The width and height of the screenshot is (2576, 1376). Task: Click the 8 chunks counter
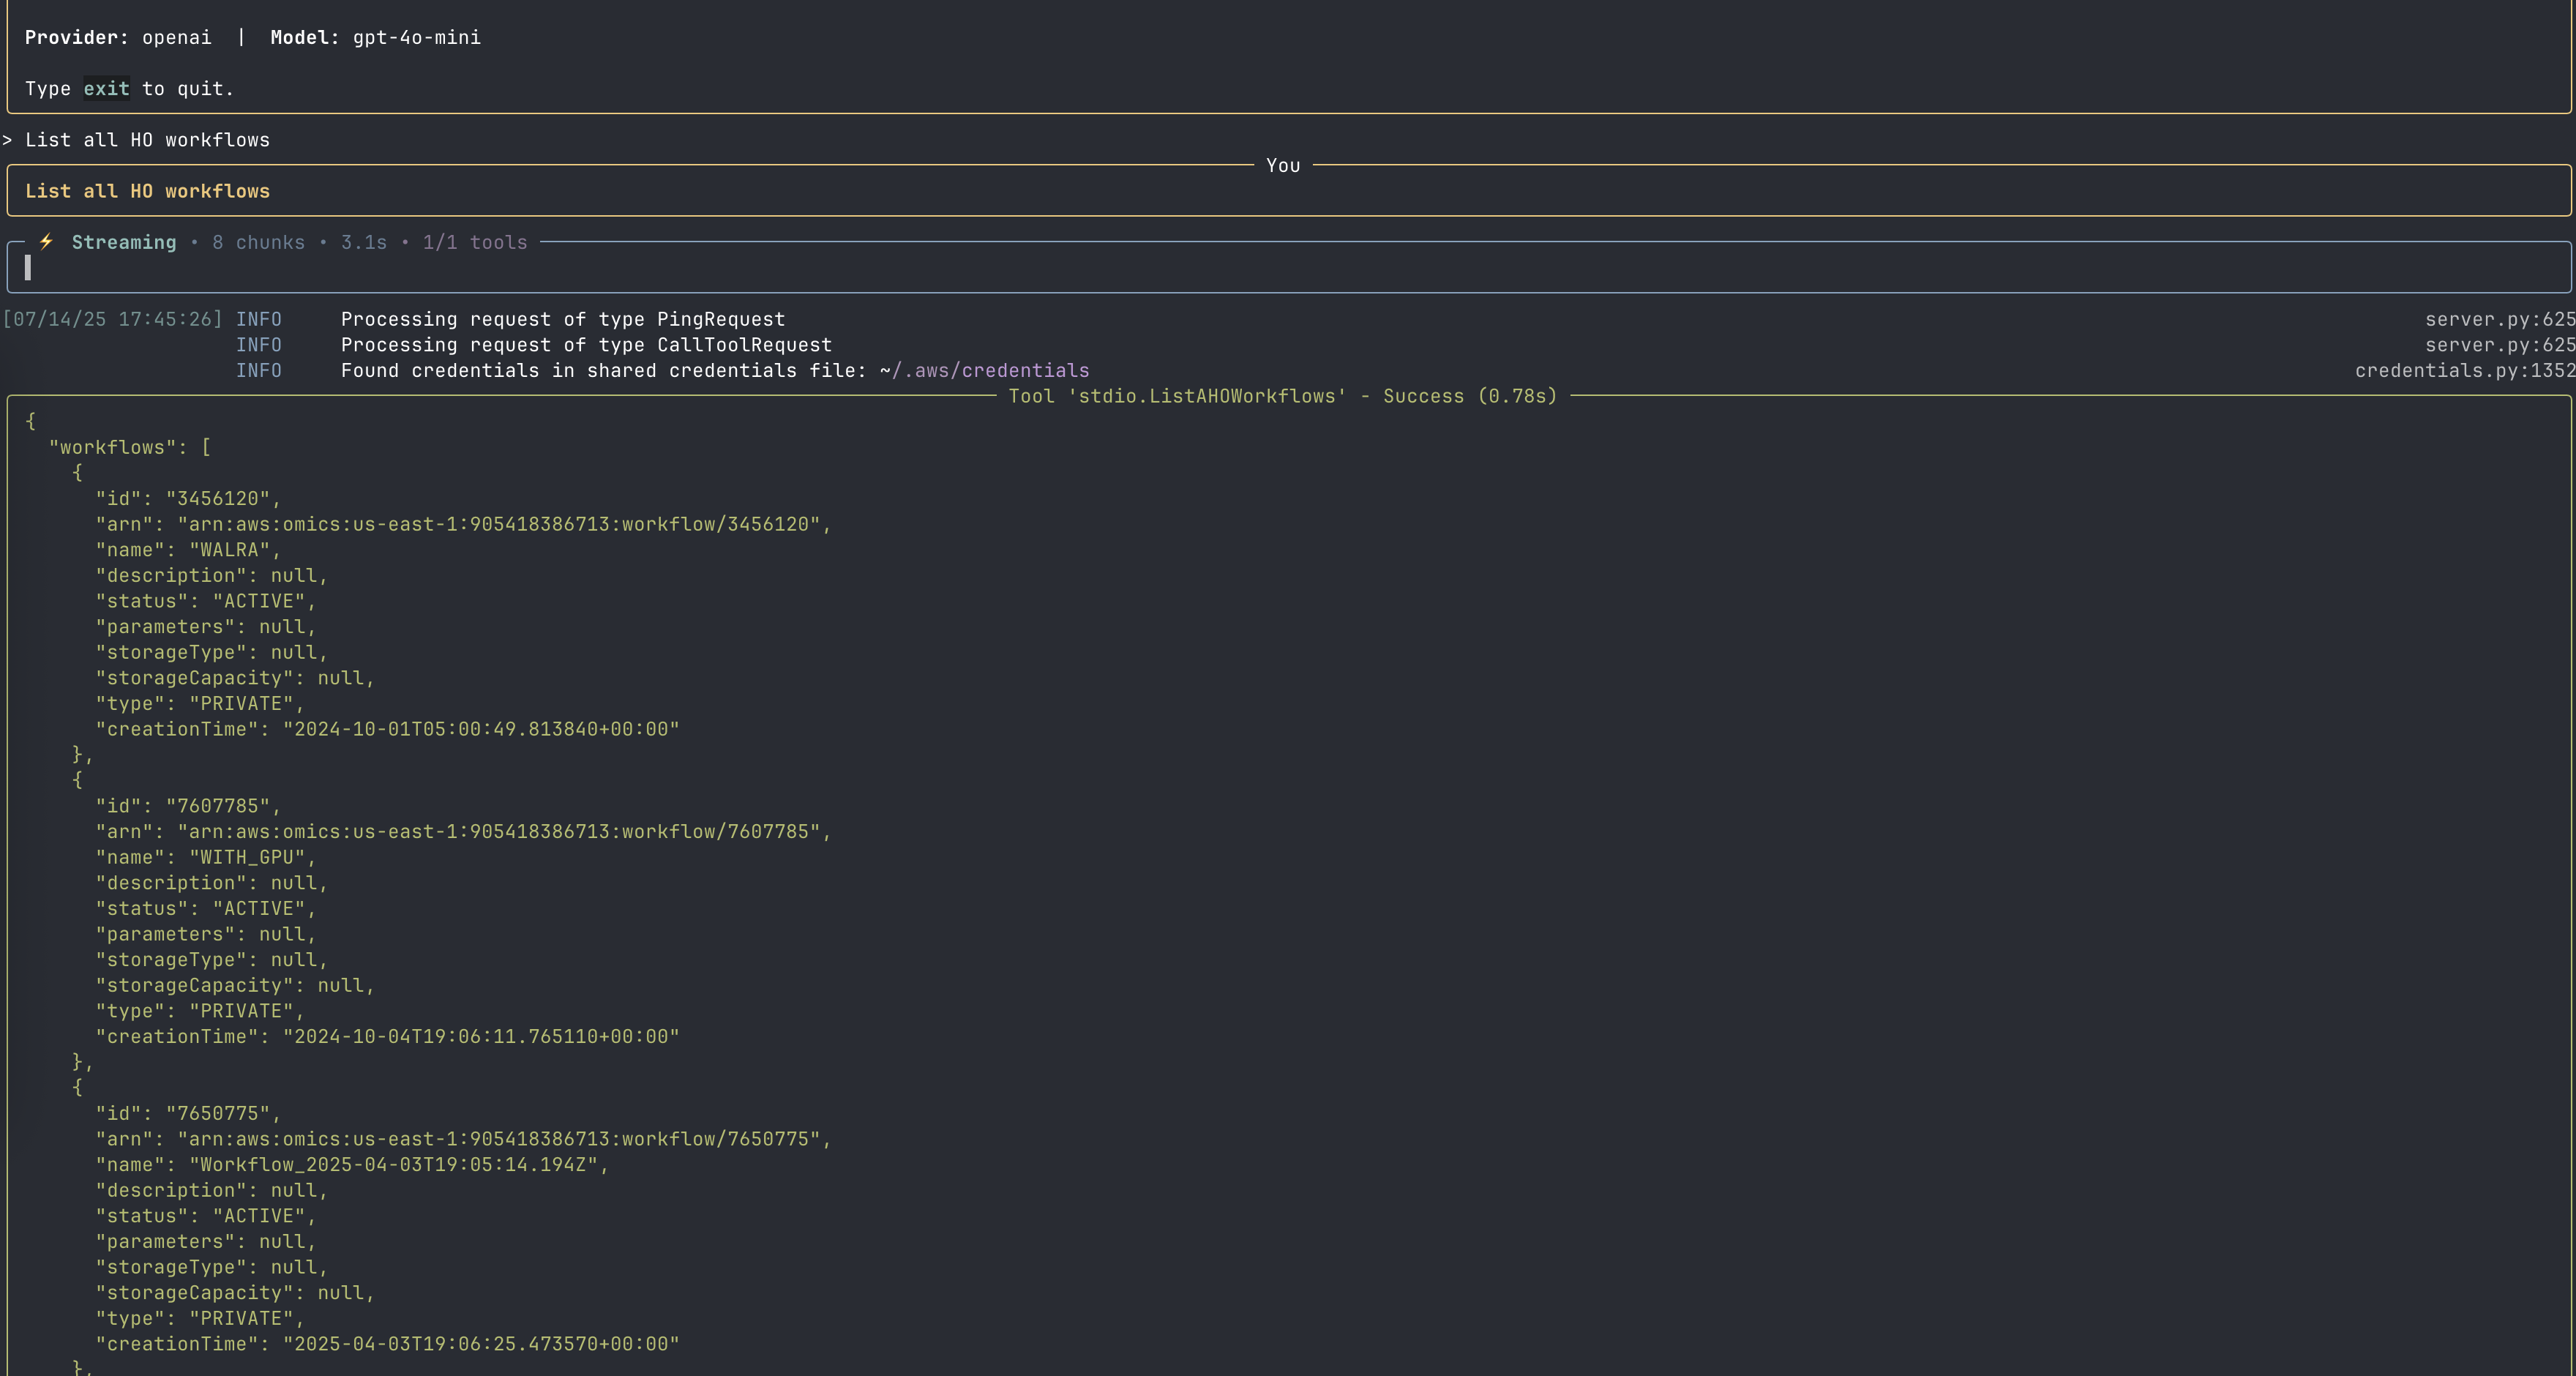click(x=258, y=241)
